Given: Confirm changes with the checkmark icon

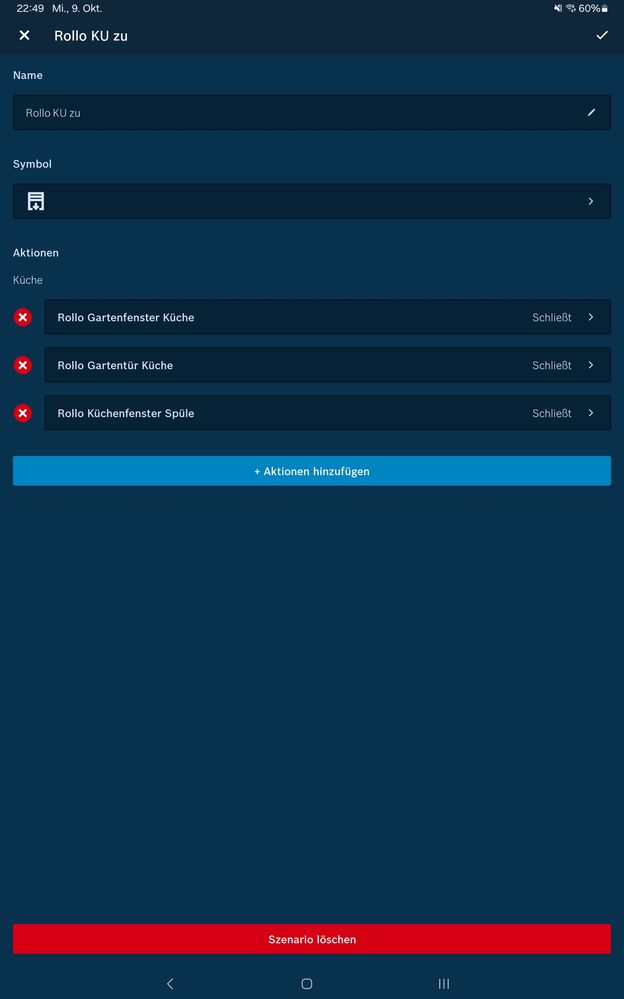Looking at the screenshot, I should [x=602, y=36].
